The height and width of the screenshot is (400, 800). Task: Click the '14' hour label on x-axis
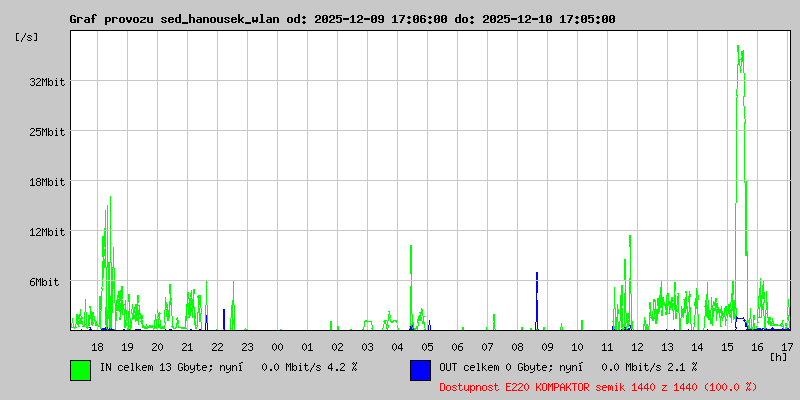pos(697,347)
